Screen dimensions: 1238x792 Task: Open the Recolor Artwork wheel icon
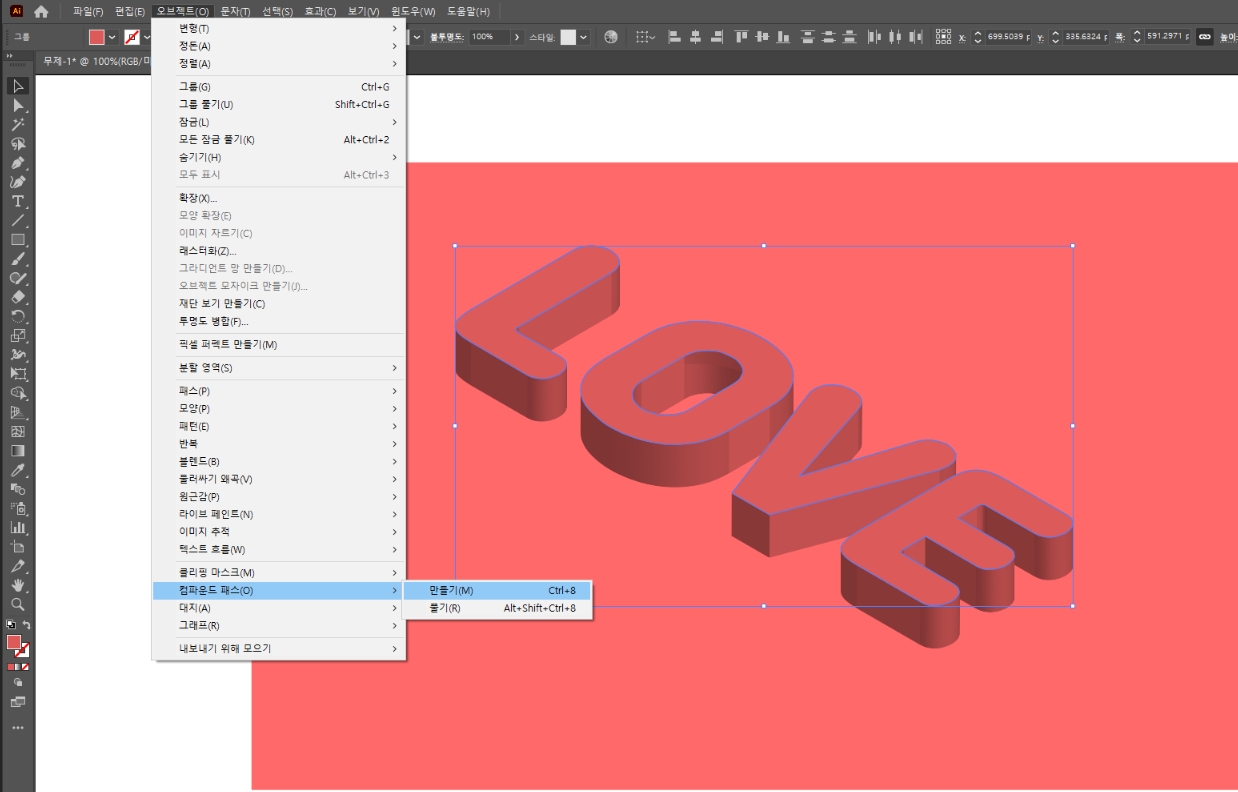click(611, 37)
